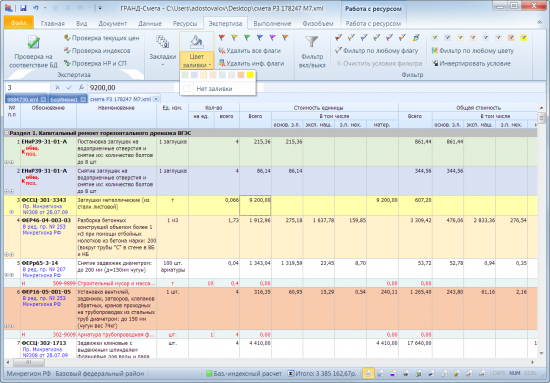Image resolution: width=550 pixels, height=383 pixels.
Task: Collapse Раздел 1 section row
Action: (6, 133)
